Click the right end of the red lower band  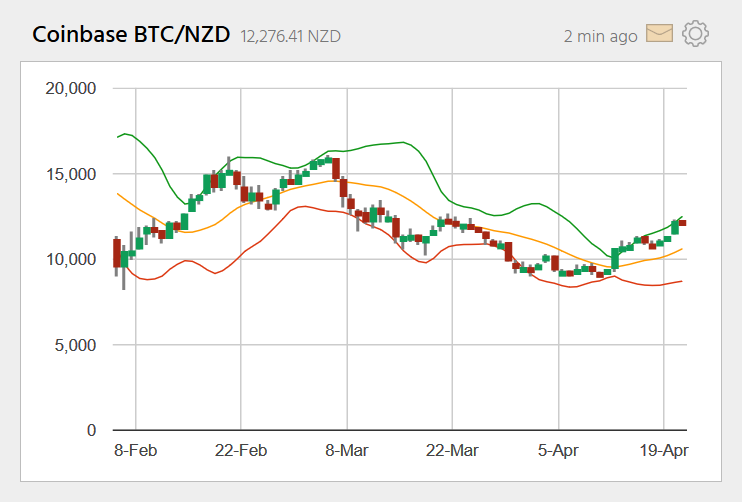tap(681, 281)
